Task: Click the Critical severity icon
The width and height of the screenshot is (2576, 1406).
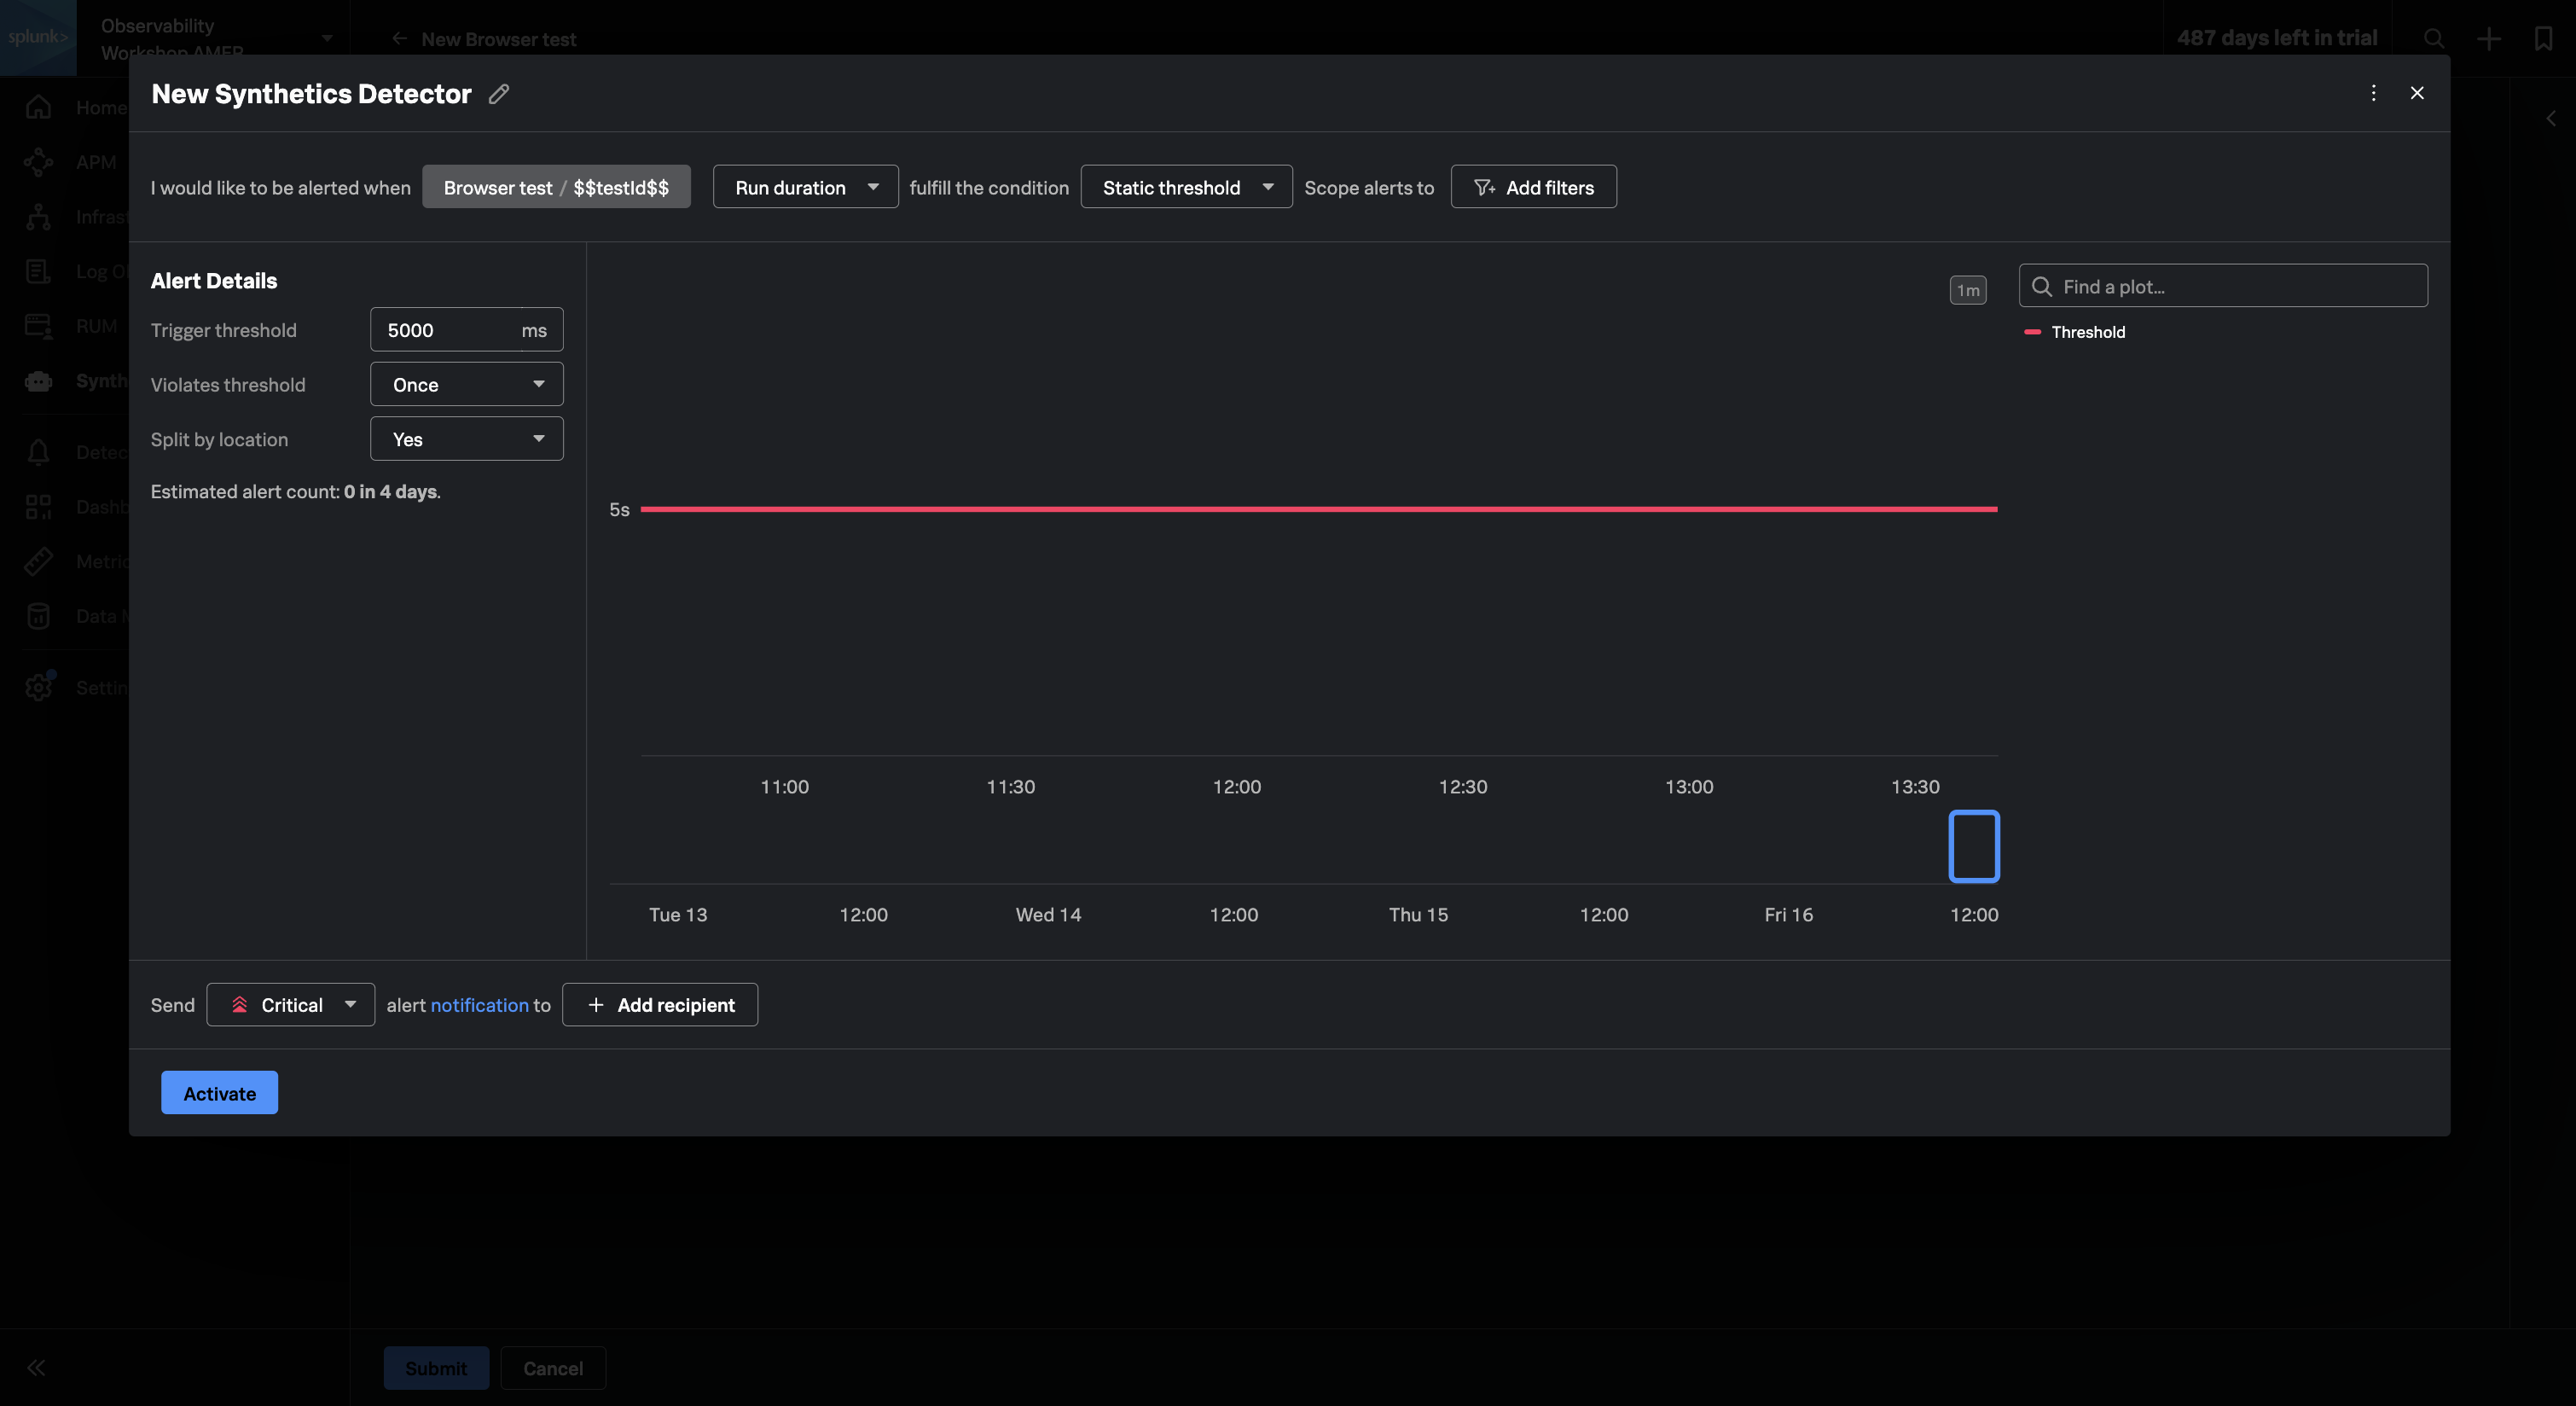Action: (239, 1005)
